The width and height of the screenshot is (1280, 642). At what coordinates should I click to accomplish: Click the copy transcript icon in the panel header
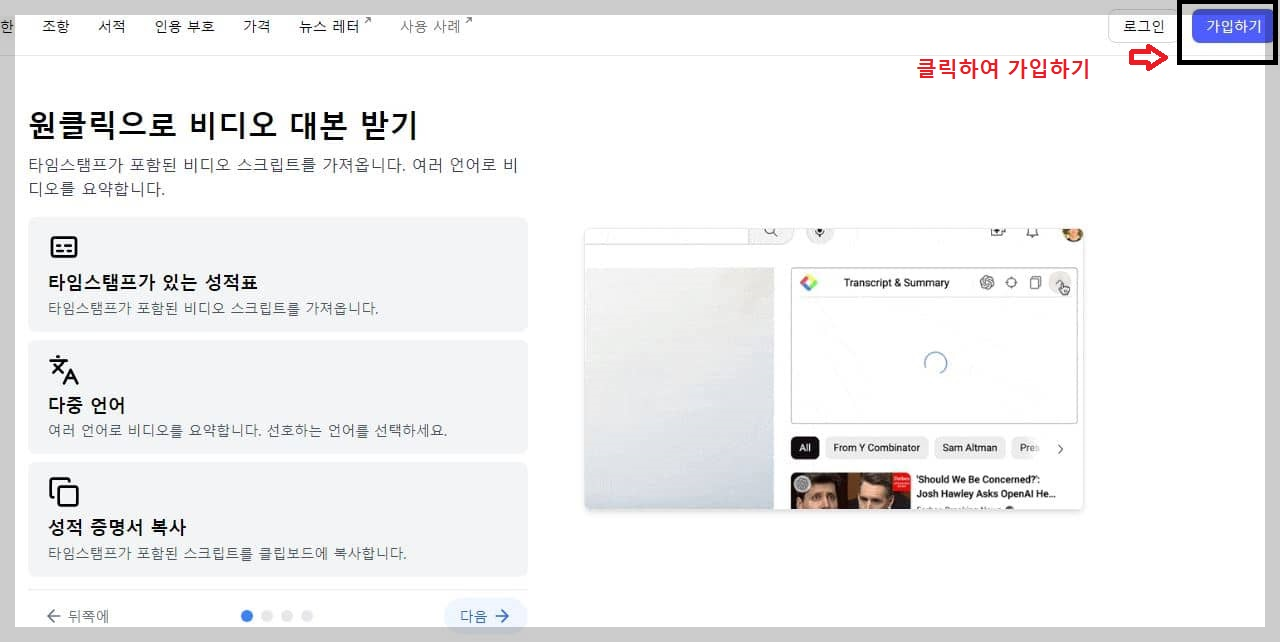(1036, 283)
